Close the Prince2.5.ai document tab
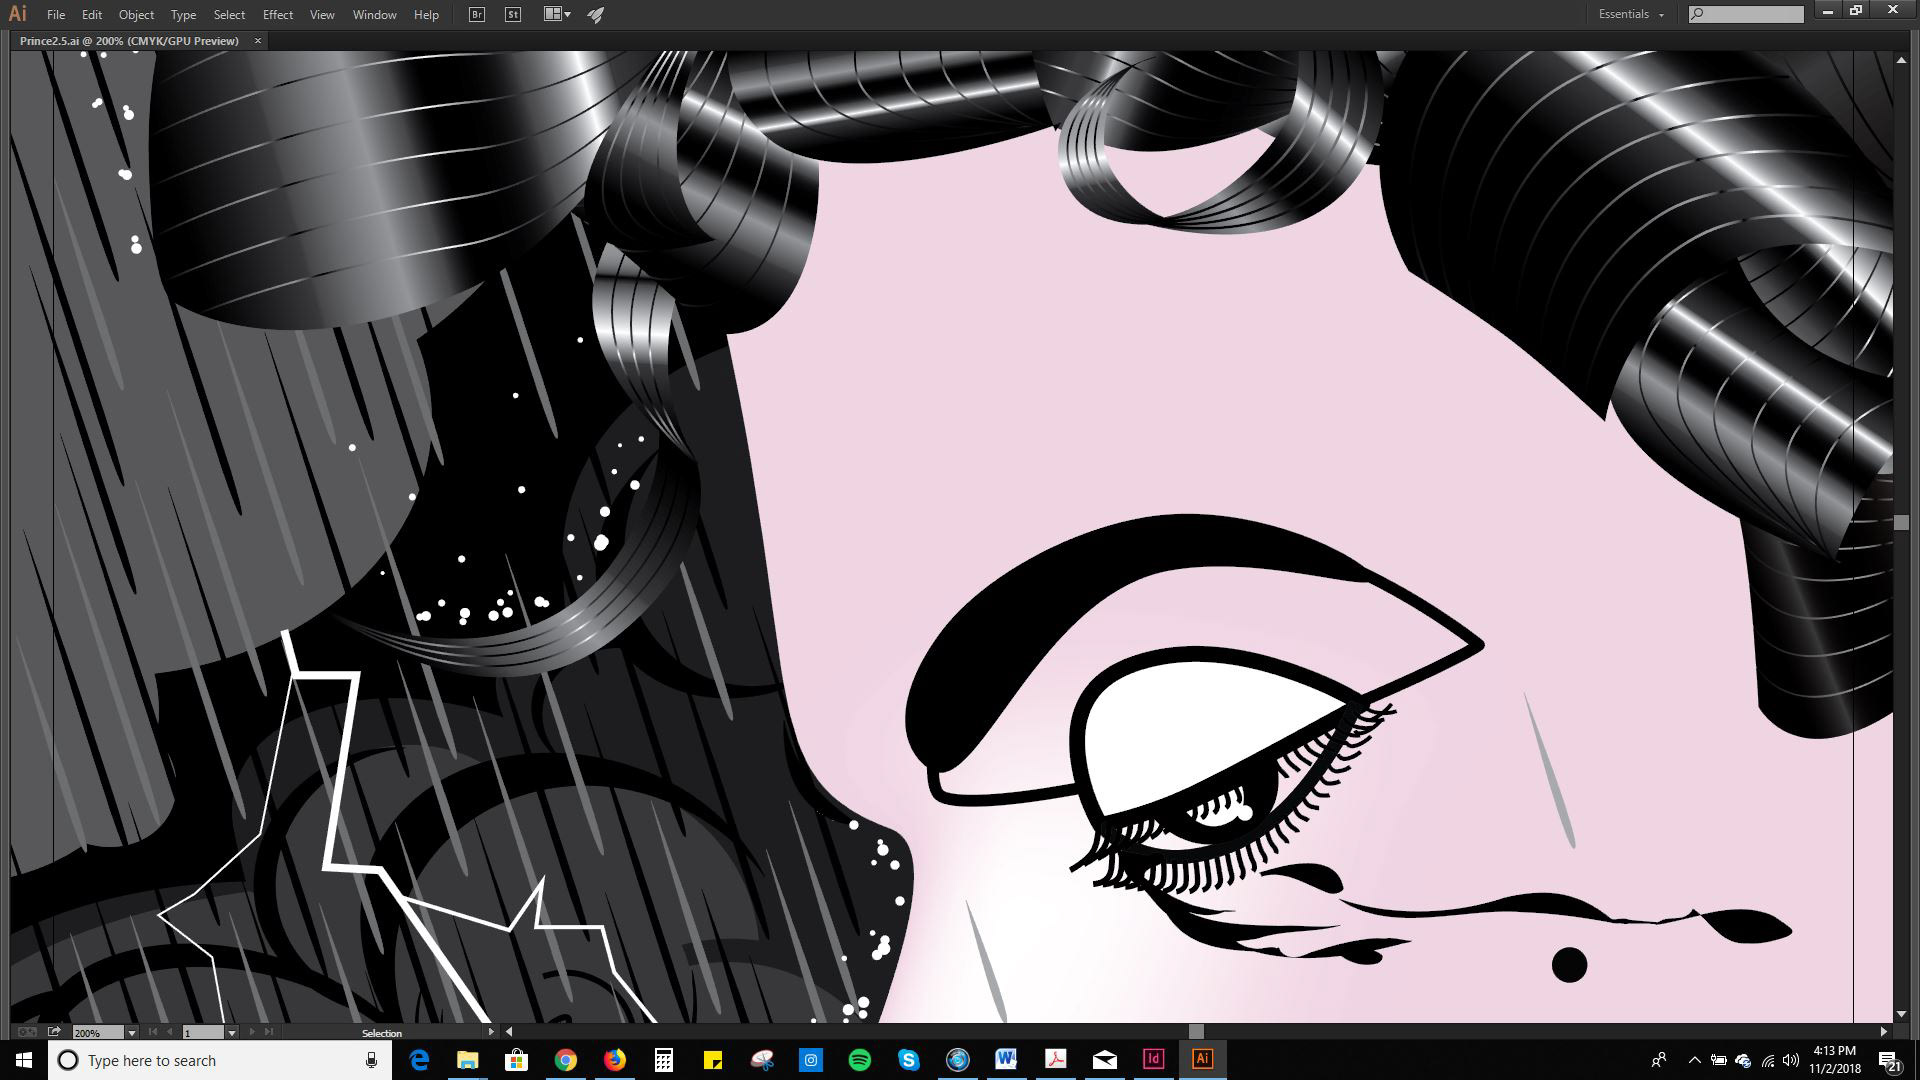The height and width of the screenshot is (1080, 1920). coord(258,41)
